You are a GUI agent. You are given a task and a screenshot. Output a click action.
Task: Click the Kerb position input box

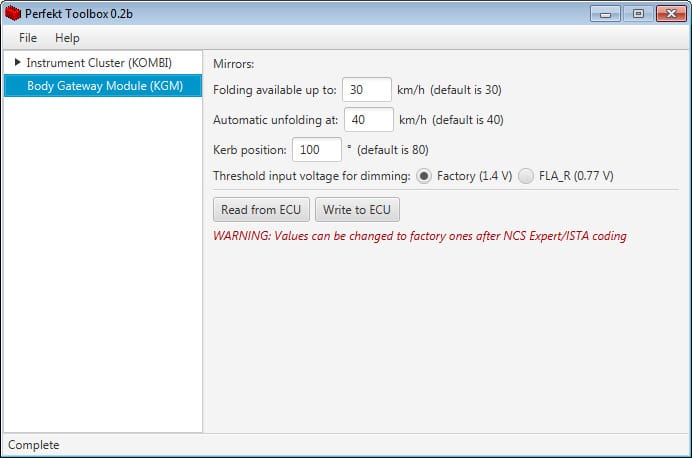[316, 150]
